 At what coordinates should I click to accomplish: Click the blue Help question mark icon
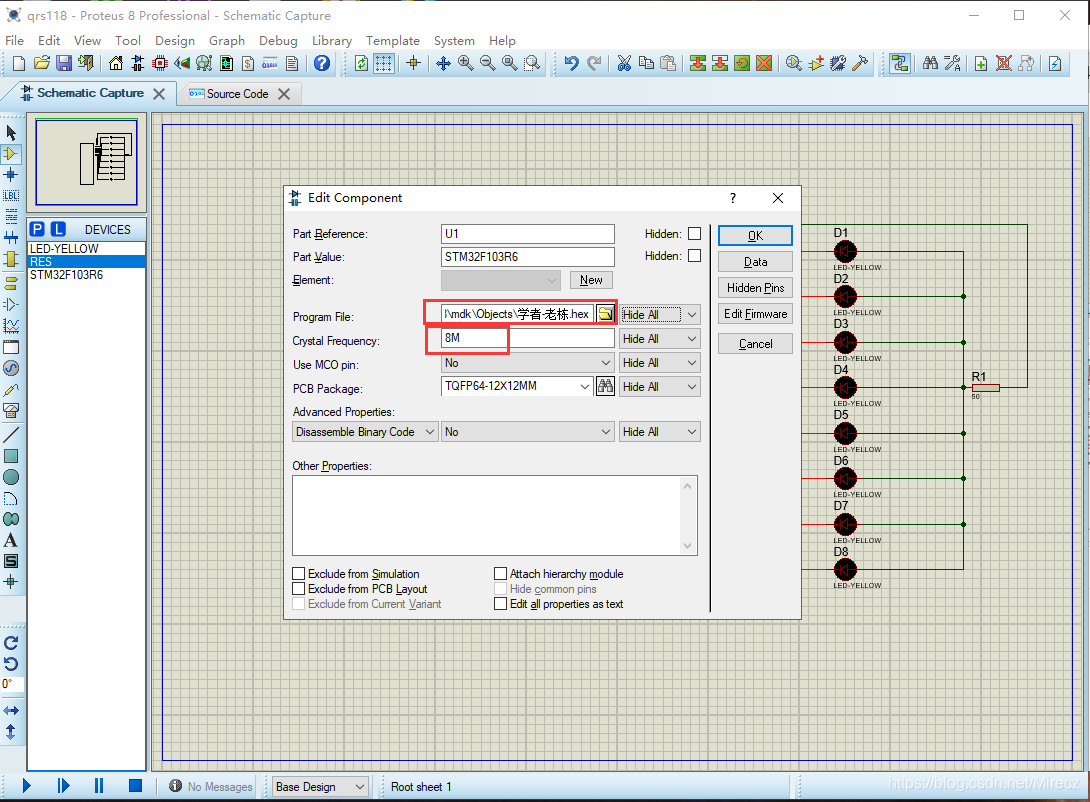pyautogui.click(x=321, y=63)
